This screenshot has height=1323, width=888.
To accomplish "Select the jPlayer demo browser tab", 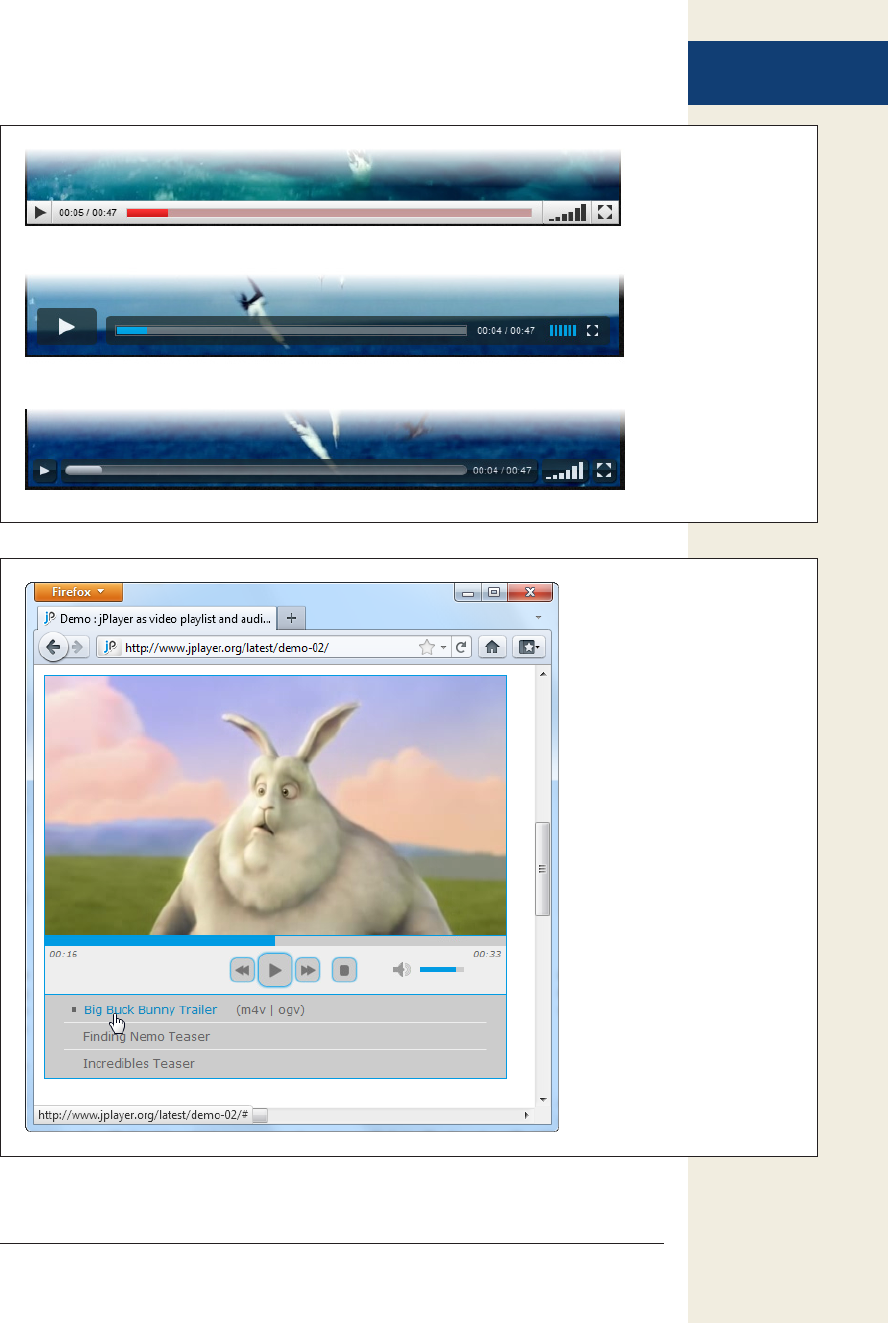I will click(156, 618).
